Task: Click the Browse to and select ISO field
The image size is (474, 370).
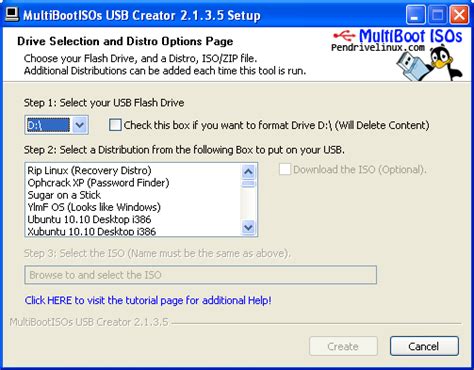Action: click(201, 275)
